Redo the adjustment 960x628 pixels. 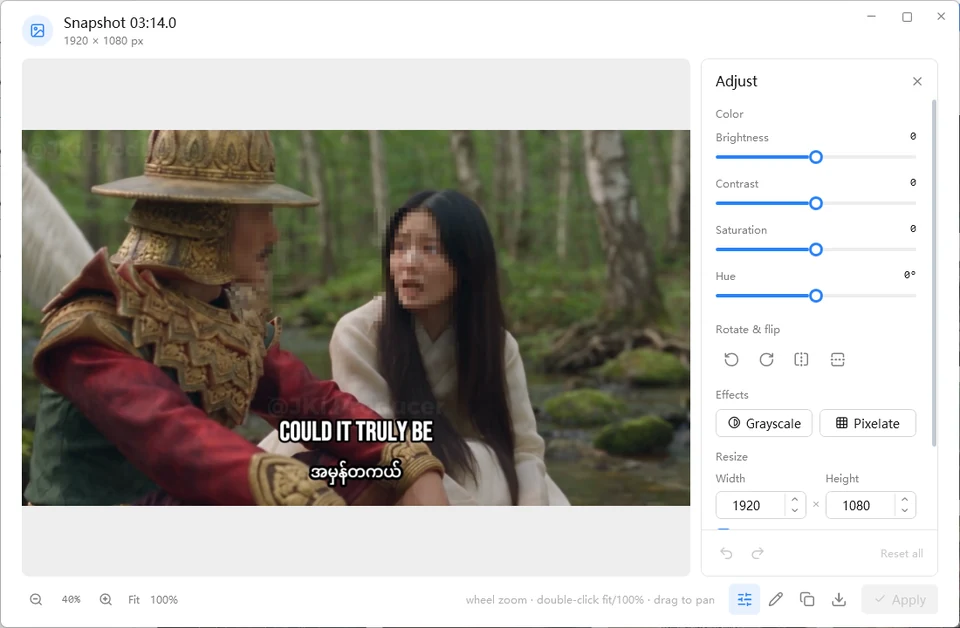coord(758,553)
